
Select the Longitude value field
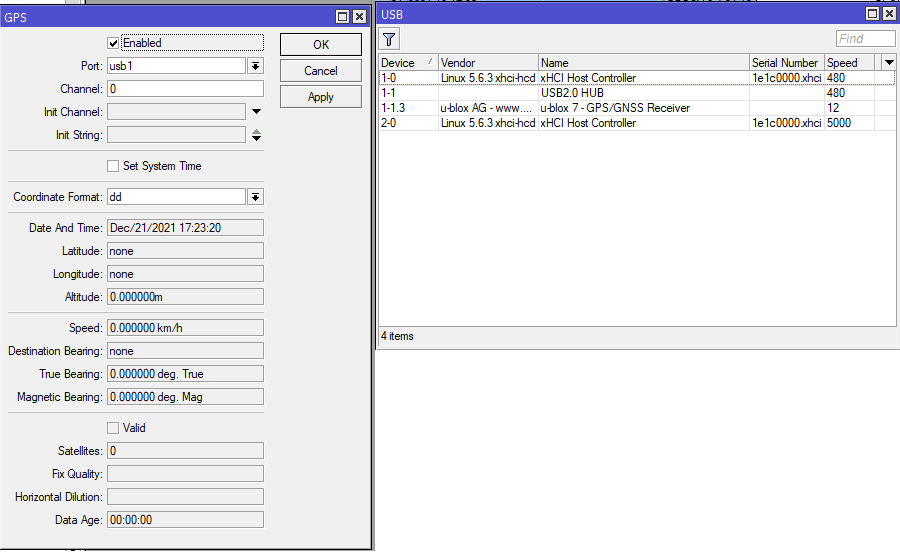185,274
